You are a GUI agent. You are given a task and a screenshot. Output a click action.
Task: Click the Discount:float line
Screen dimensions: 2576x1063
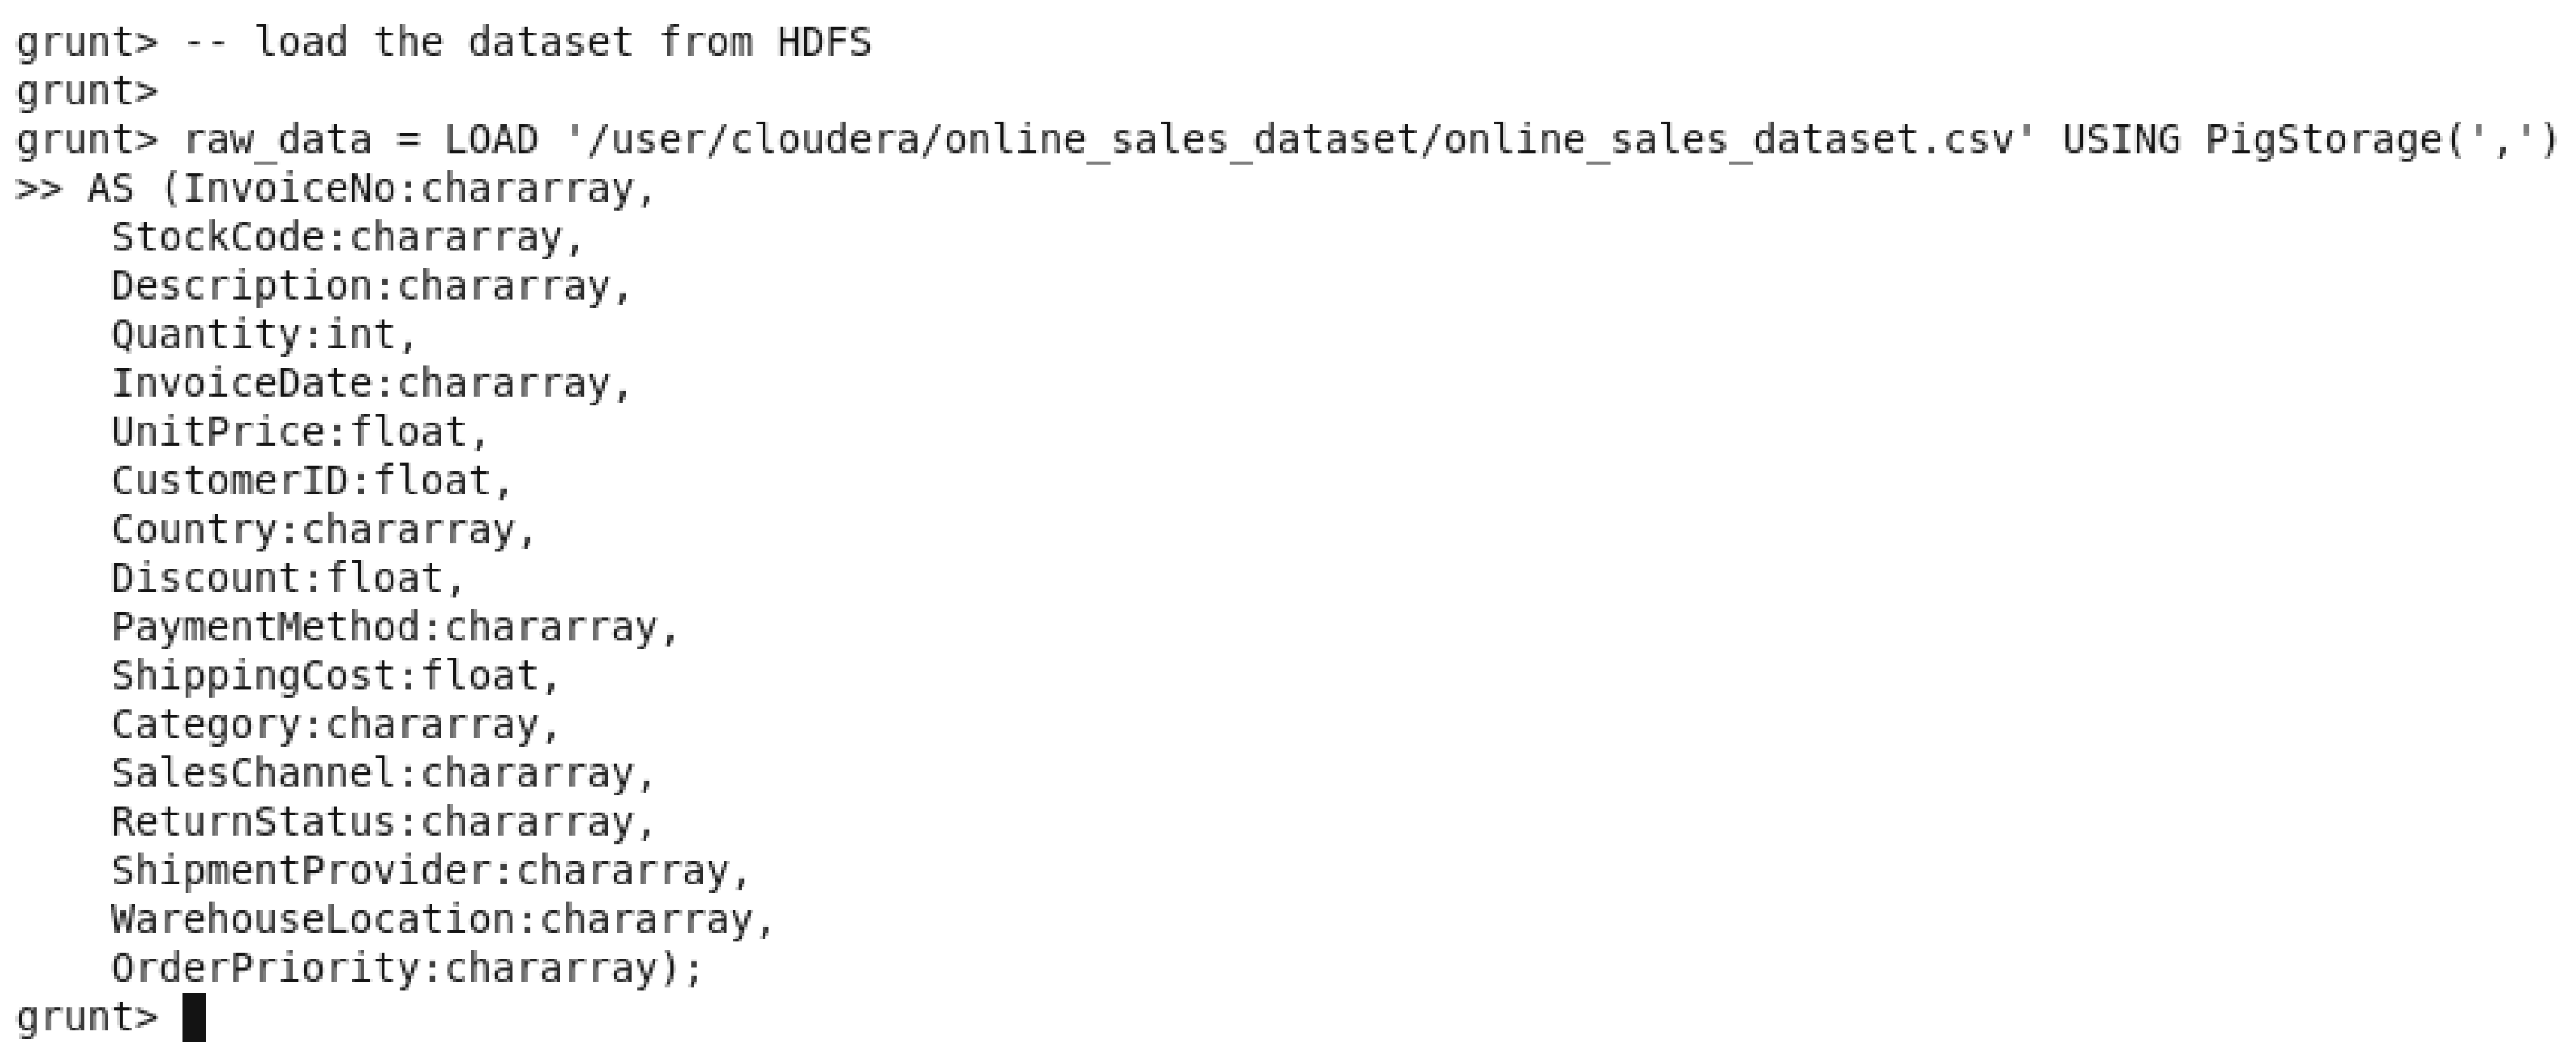286,578
